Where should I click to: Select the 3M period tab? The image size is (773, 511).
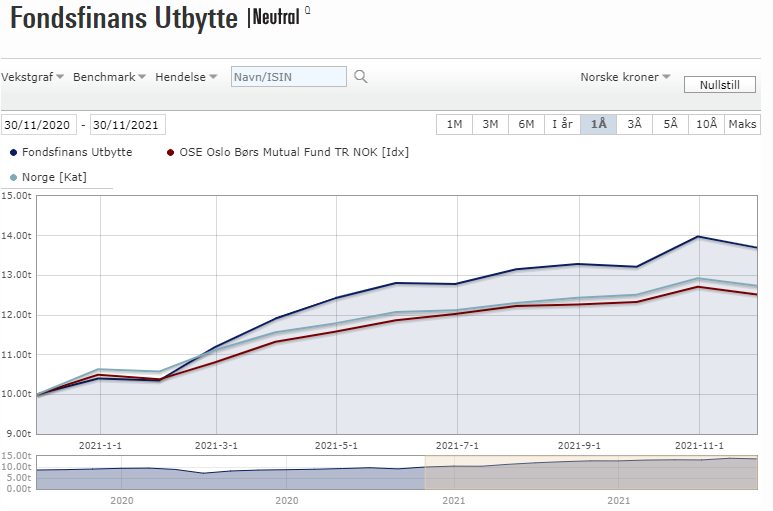coord(490,124)
